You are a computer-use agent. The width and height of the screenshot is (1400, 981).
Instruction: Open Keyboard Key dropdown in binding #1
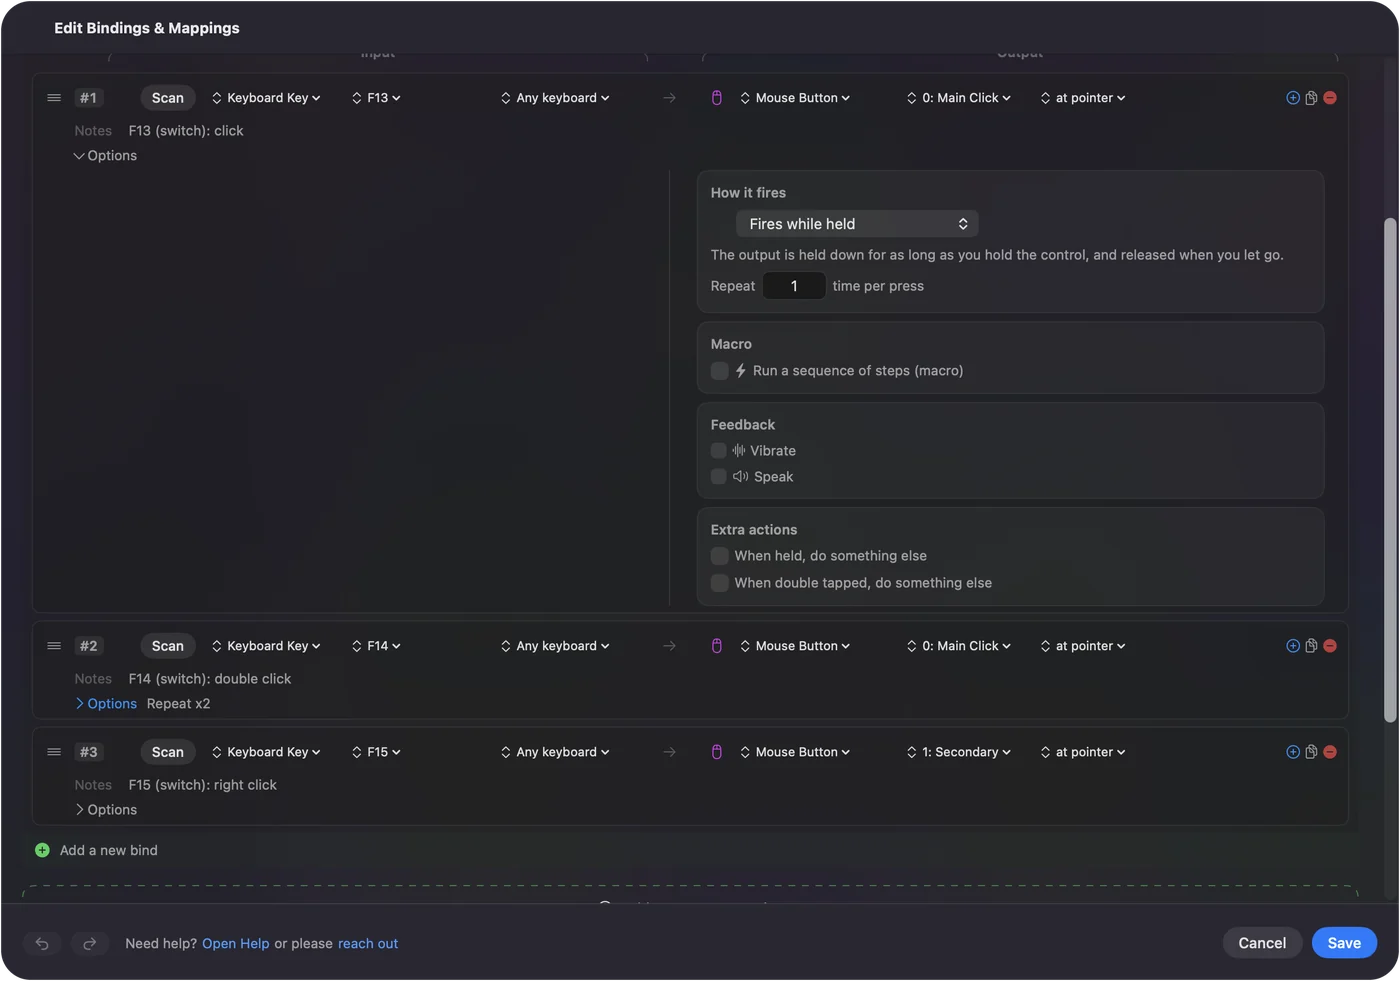click(x=266, y=98)
